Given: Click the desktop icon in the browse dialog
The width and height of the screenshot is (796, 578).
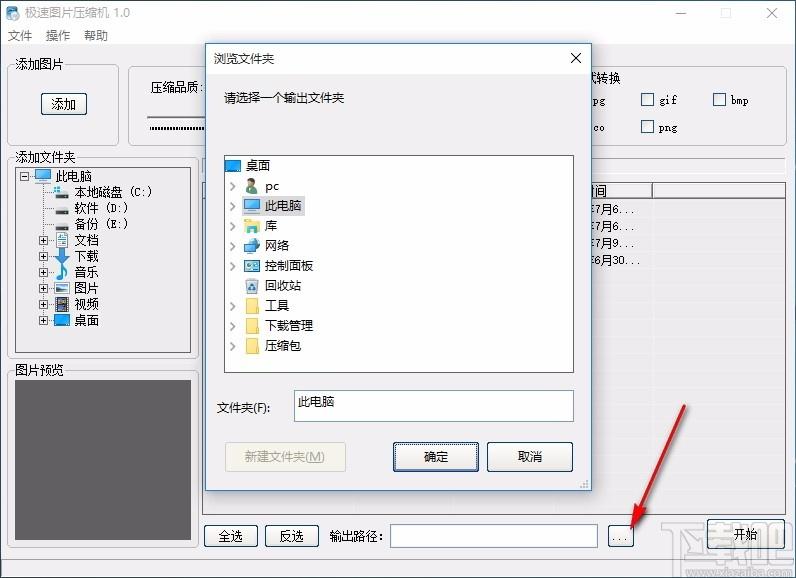Looking at the screenshot, I should pyautogui.click(x=233, y=166).
